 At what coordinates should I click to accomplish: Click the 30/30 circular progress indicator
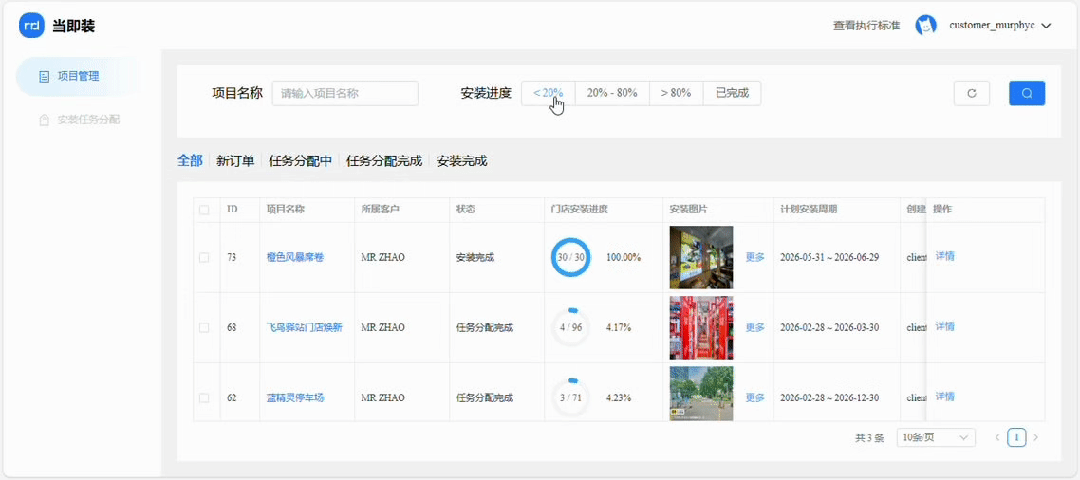pyautogui.click(x=571, y=257)
